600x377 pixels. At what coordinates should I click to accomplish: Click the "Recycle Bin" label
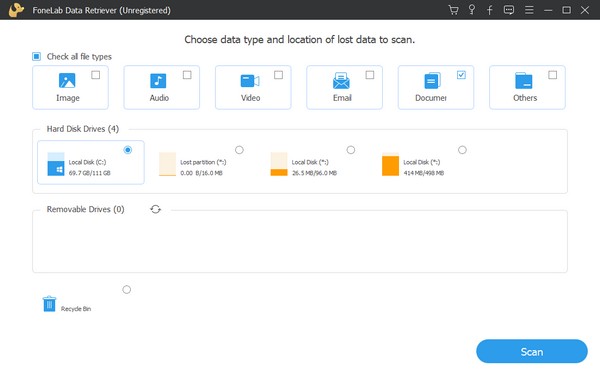pyautogui.click(x=76, y=309)
